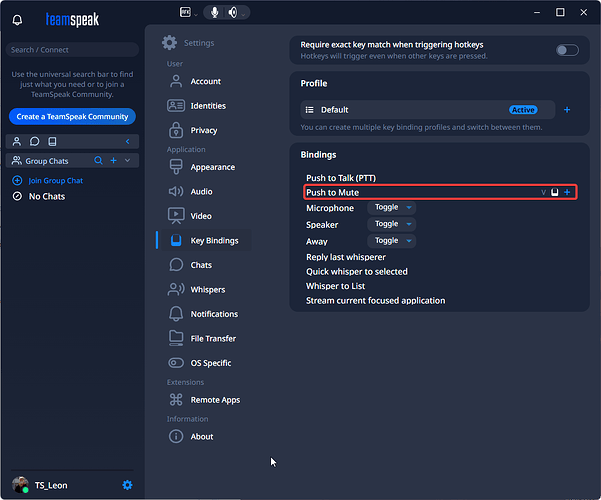Search group chats with magnifier icon
The height and width of the screenshot is (500, 601).
click(98, 161)
